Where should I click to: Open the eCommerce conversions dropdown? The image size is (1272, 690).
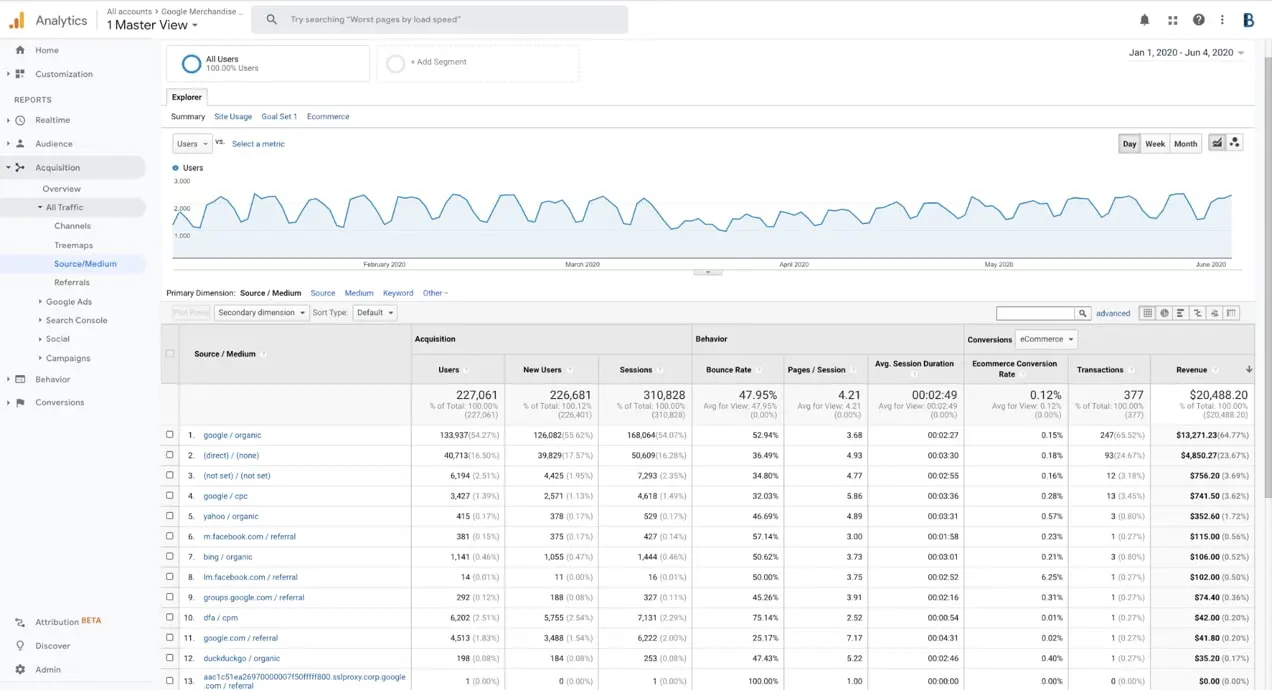coord(1046,339)
